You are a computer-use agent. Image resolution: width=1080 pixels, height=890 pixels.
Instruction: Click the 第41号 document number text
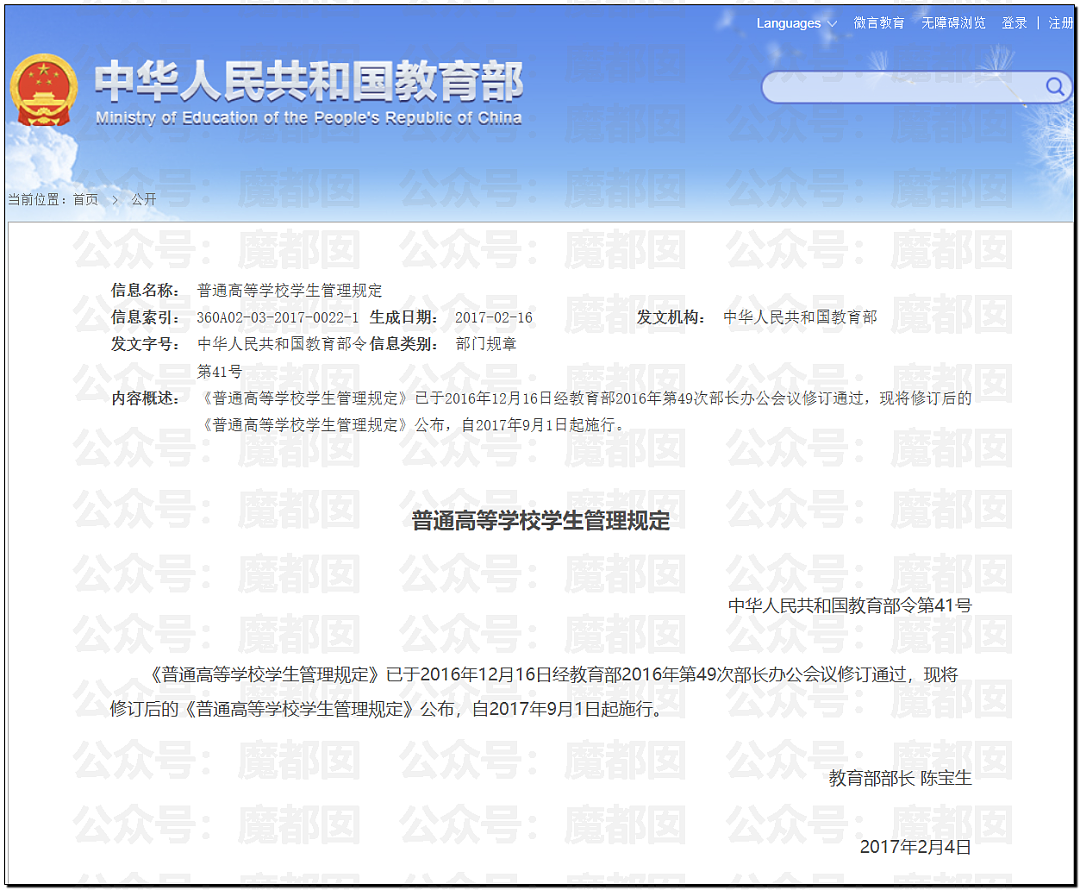tap(220, 372)
